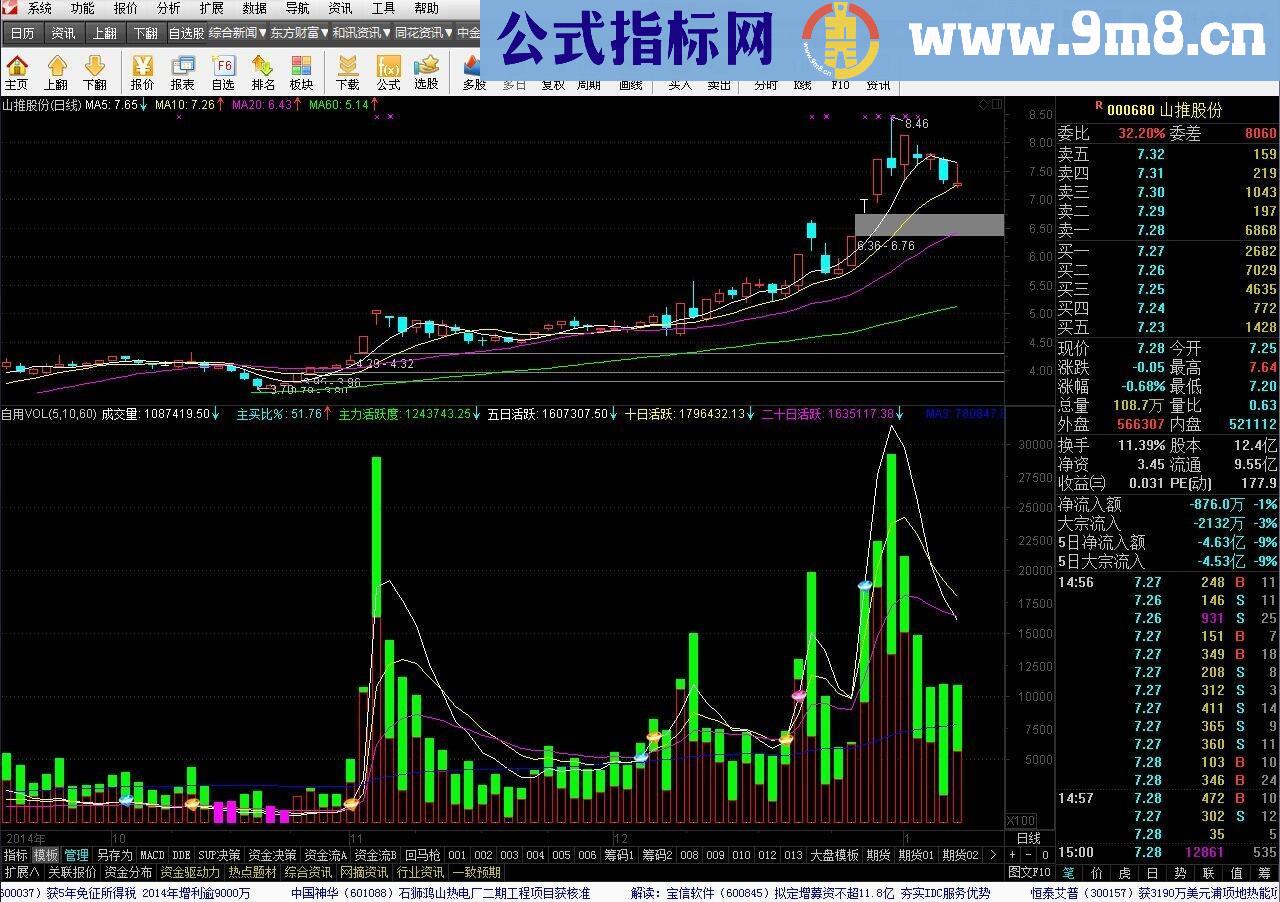The height and width of the screenshot is (902, 1280).
Task: Select the 排名 ranking icon
Action: tap(262, 70)
